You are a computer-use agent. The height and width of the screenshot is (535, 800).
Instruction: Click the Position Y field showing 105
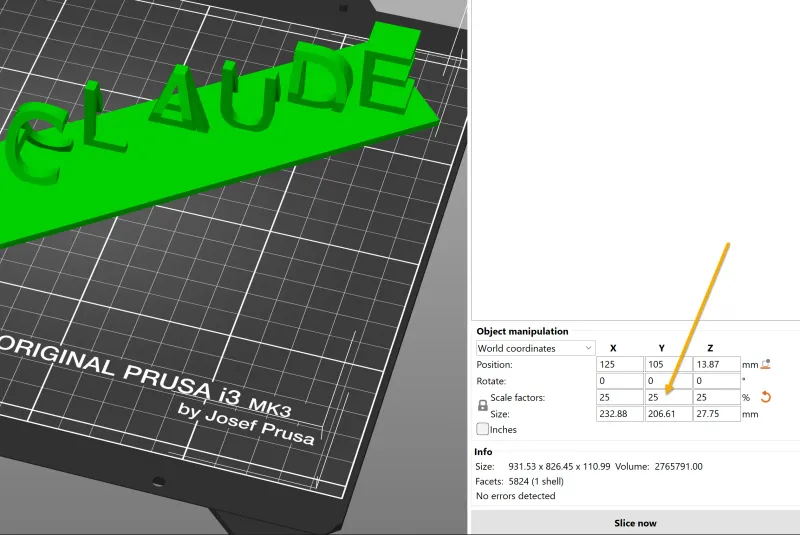pyautogui.click(x=668, y=364)
